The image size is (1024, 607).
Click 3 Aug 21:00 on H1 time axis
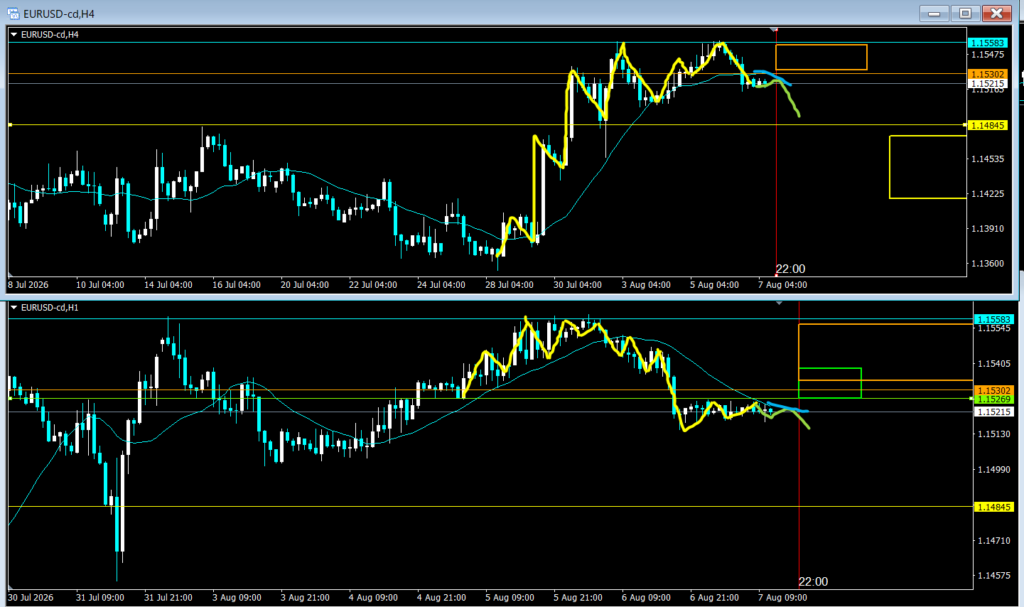[304, 597]
